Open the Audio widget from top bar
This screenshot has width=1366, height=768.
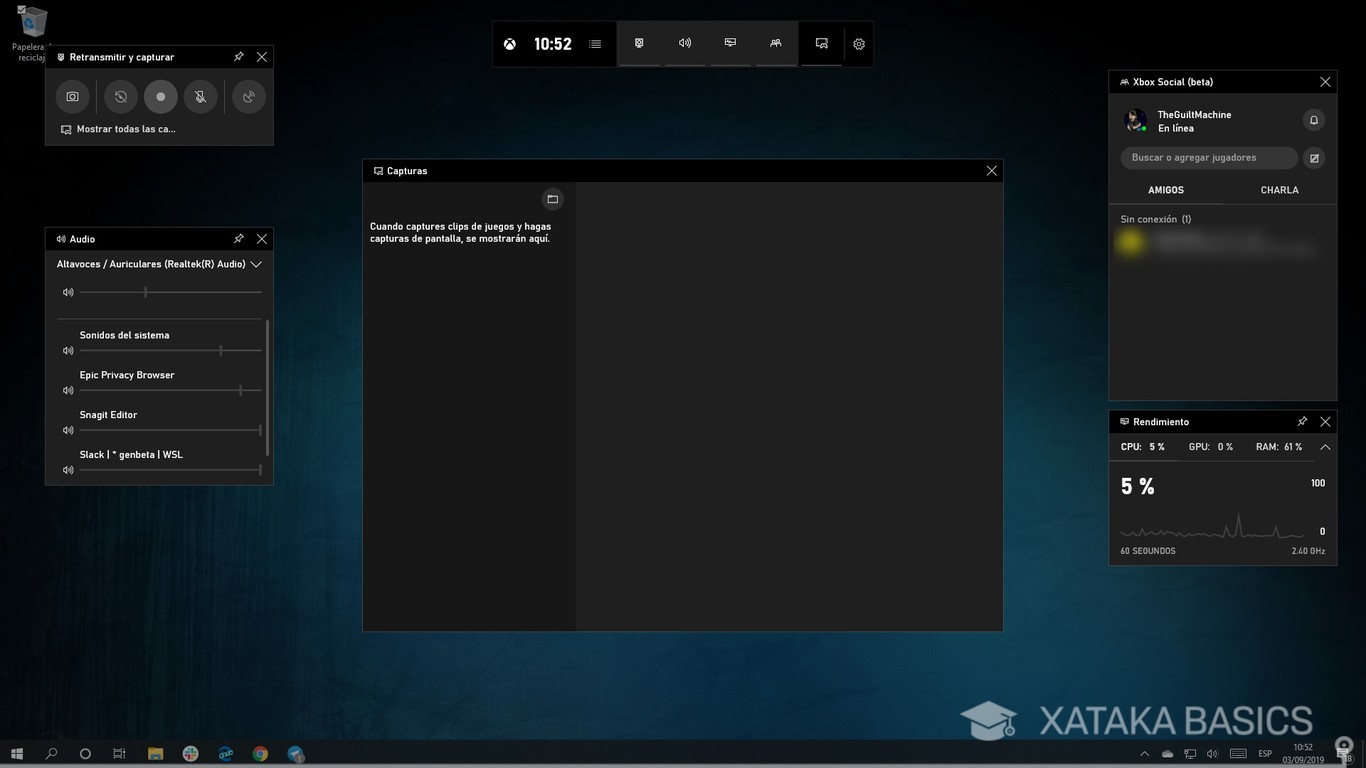point(684,43)
